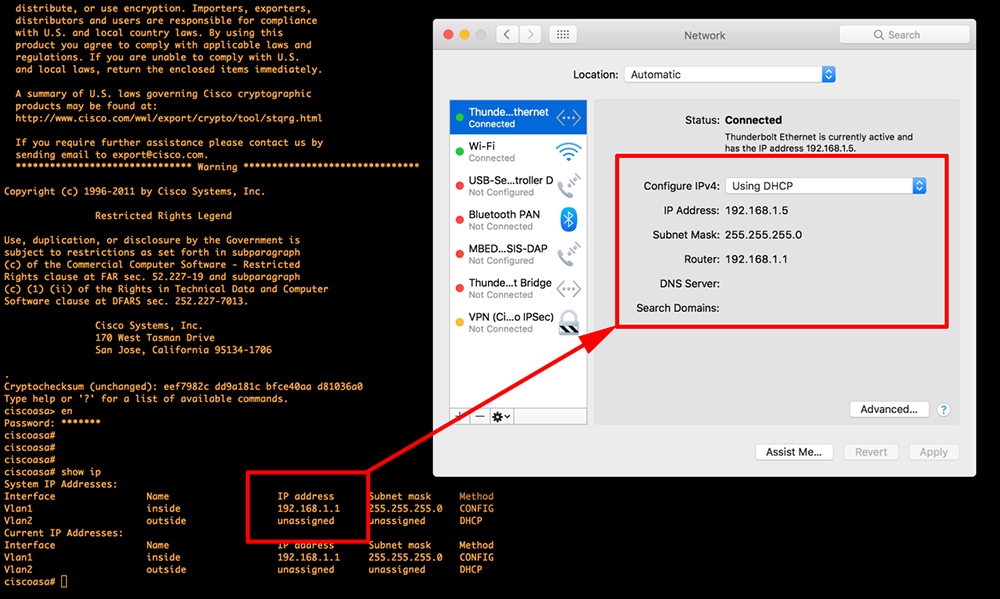Click the 'ciscoasa# show ip' terminal line
The height and width of the screenshot is (599, 1000).
(52, 472)
